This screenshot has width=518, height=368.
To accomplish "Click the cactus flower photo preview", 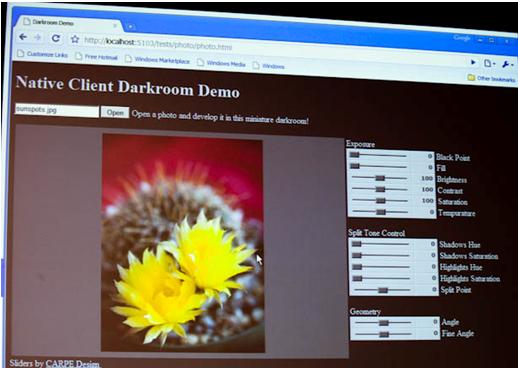I will 183,243.
